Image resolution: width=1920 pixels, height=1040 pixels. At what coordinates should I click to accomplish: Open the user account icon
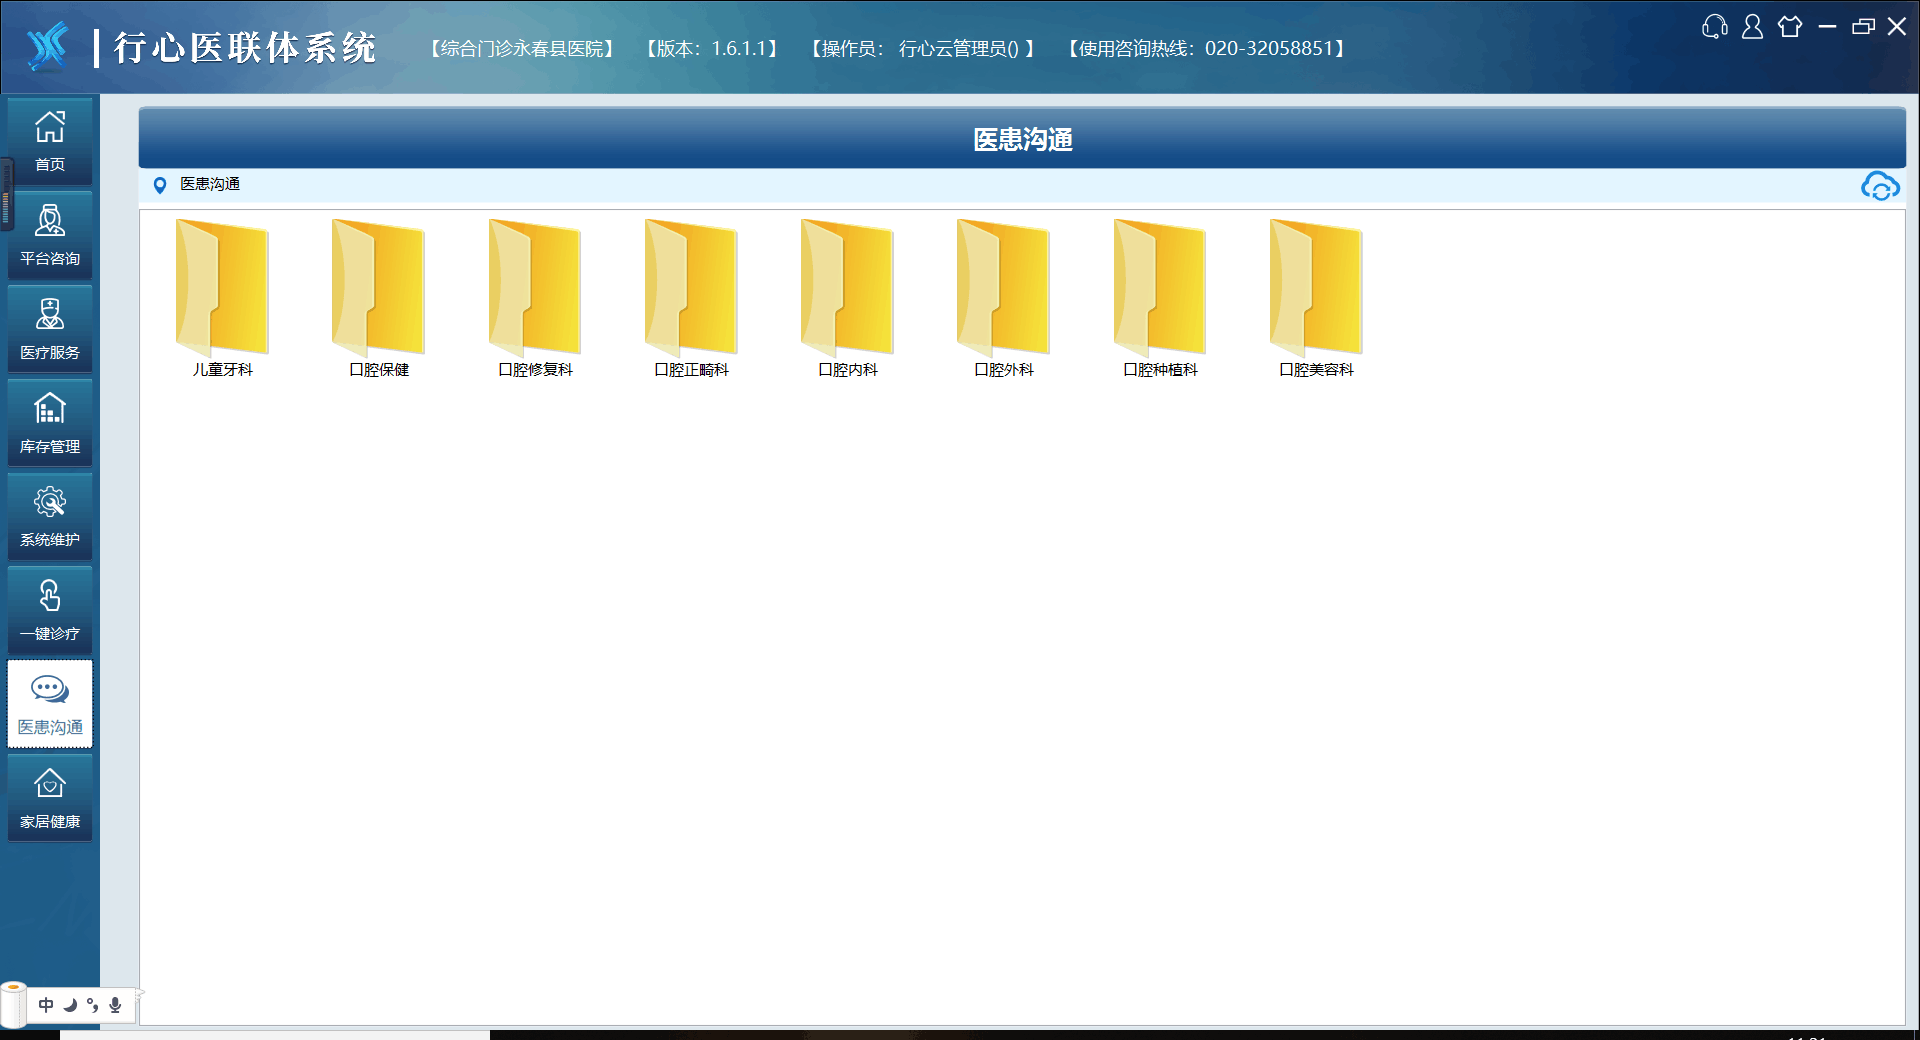tap(1752, 27)
